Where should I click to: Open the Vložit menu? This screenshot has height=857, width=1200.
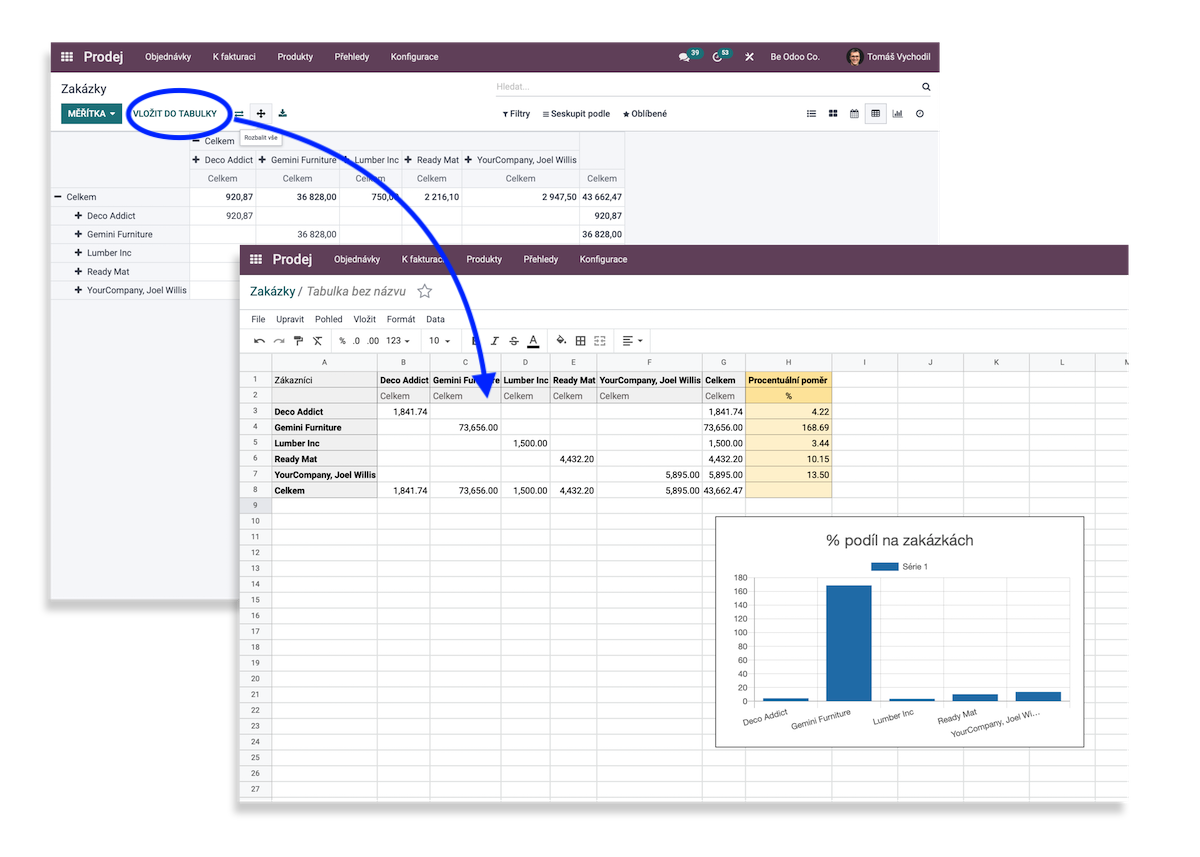[365, 319]
